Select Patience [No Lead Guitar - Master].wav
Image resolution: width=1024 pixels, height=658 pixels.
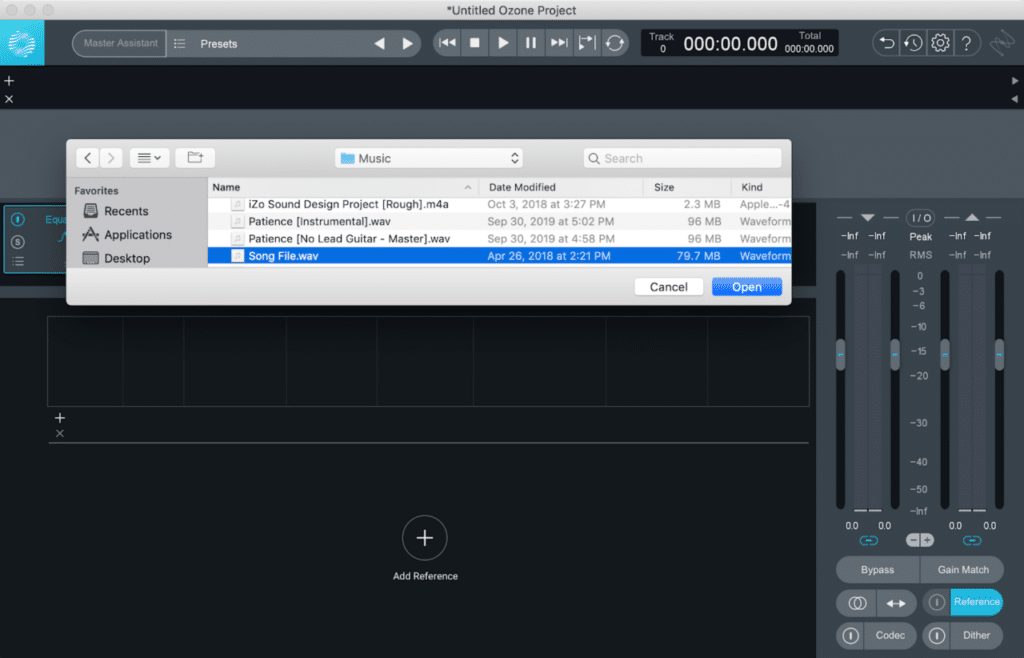500,239
